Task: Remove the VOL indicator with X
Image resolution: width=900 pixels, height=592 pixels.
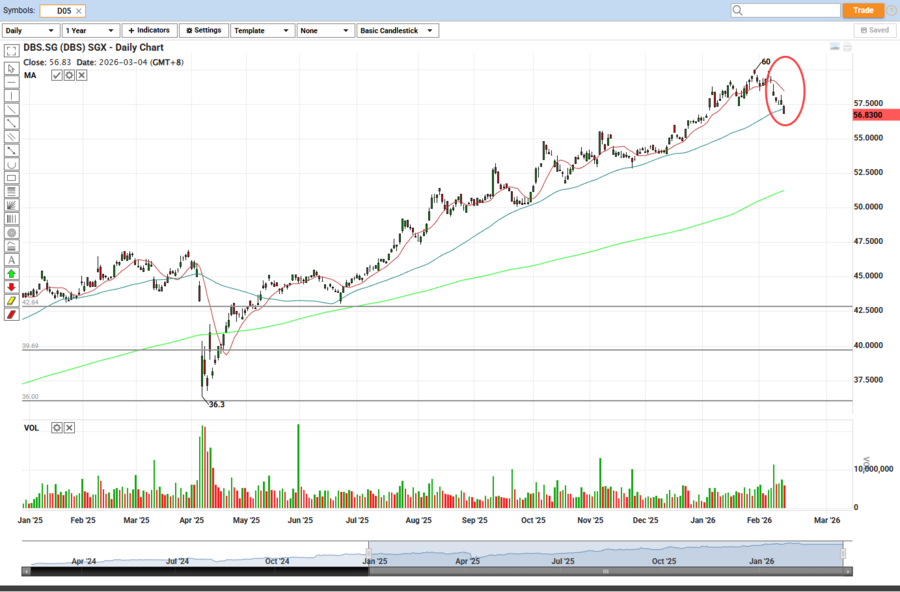Action: (x=69, y=428)
